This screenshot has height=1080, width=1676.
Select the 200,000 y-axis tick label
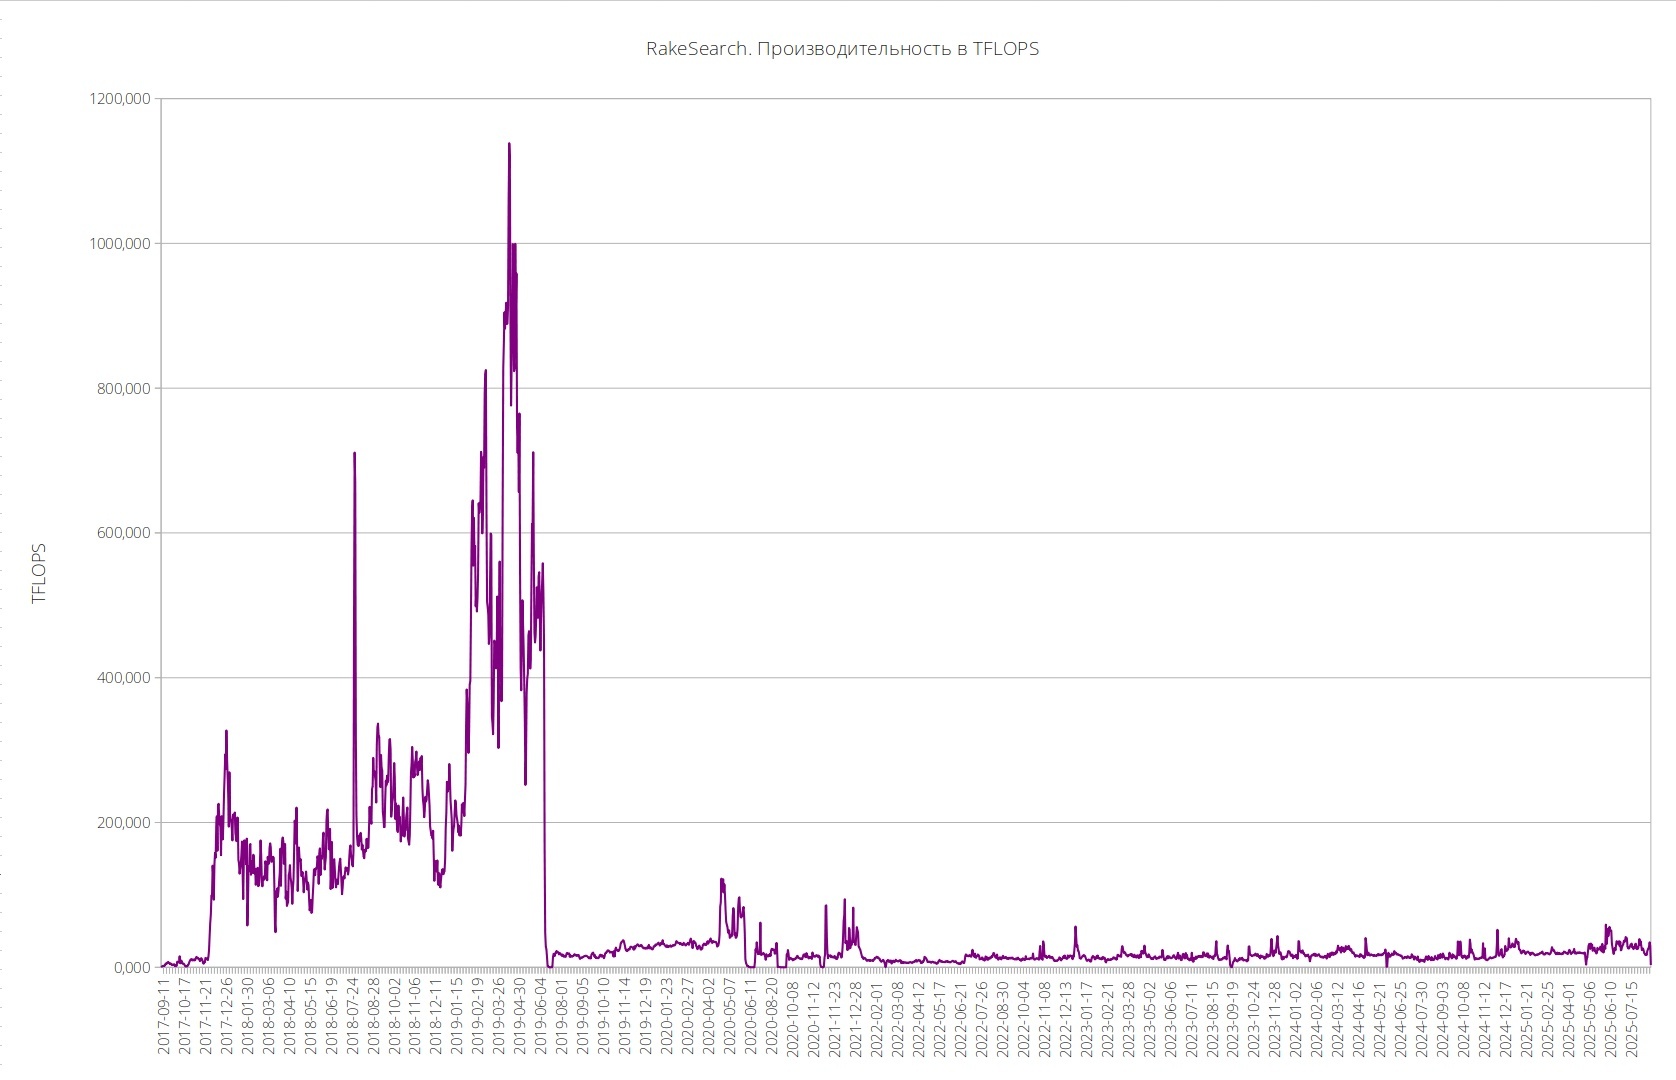(123, 823)
